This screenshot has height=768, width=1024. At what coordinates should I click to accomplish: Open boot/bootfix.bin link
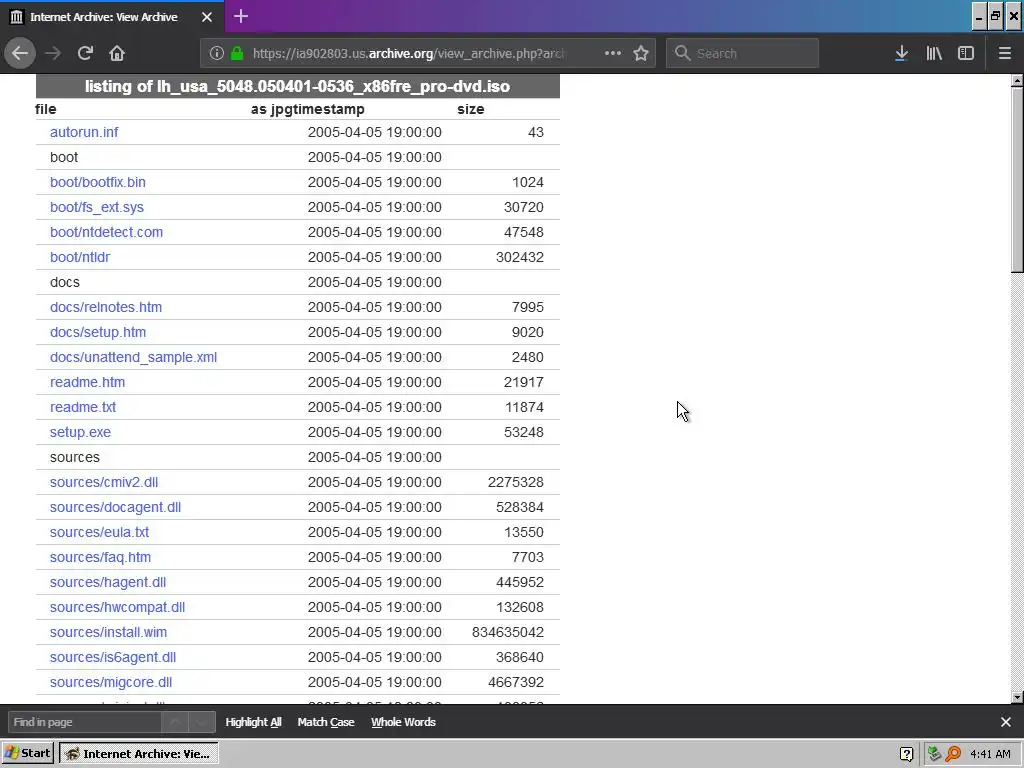97,182
